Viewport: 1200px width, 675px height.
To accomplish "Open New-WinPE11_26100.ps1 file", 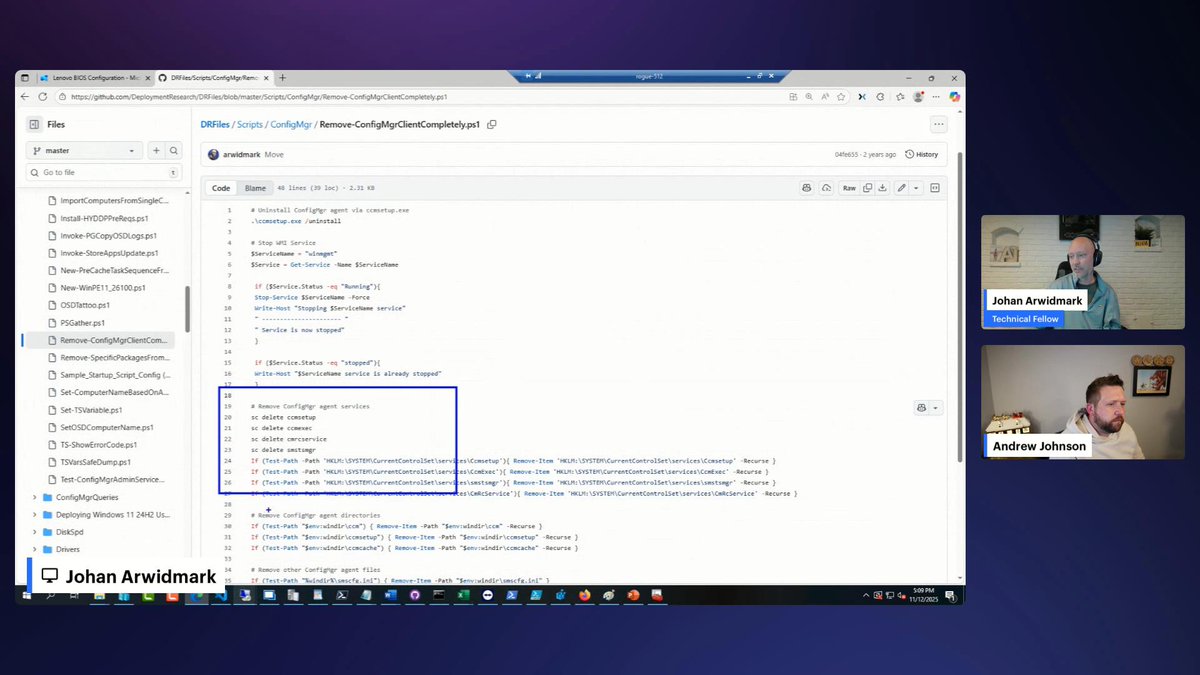I will 103,287.
